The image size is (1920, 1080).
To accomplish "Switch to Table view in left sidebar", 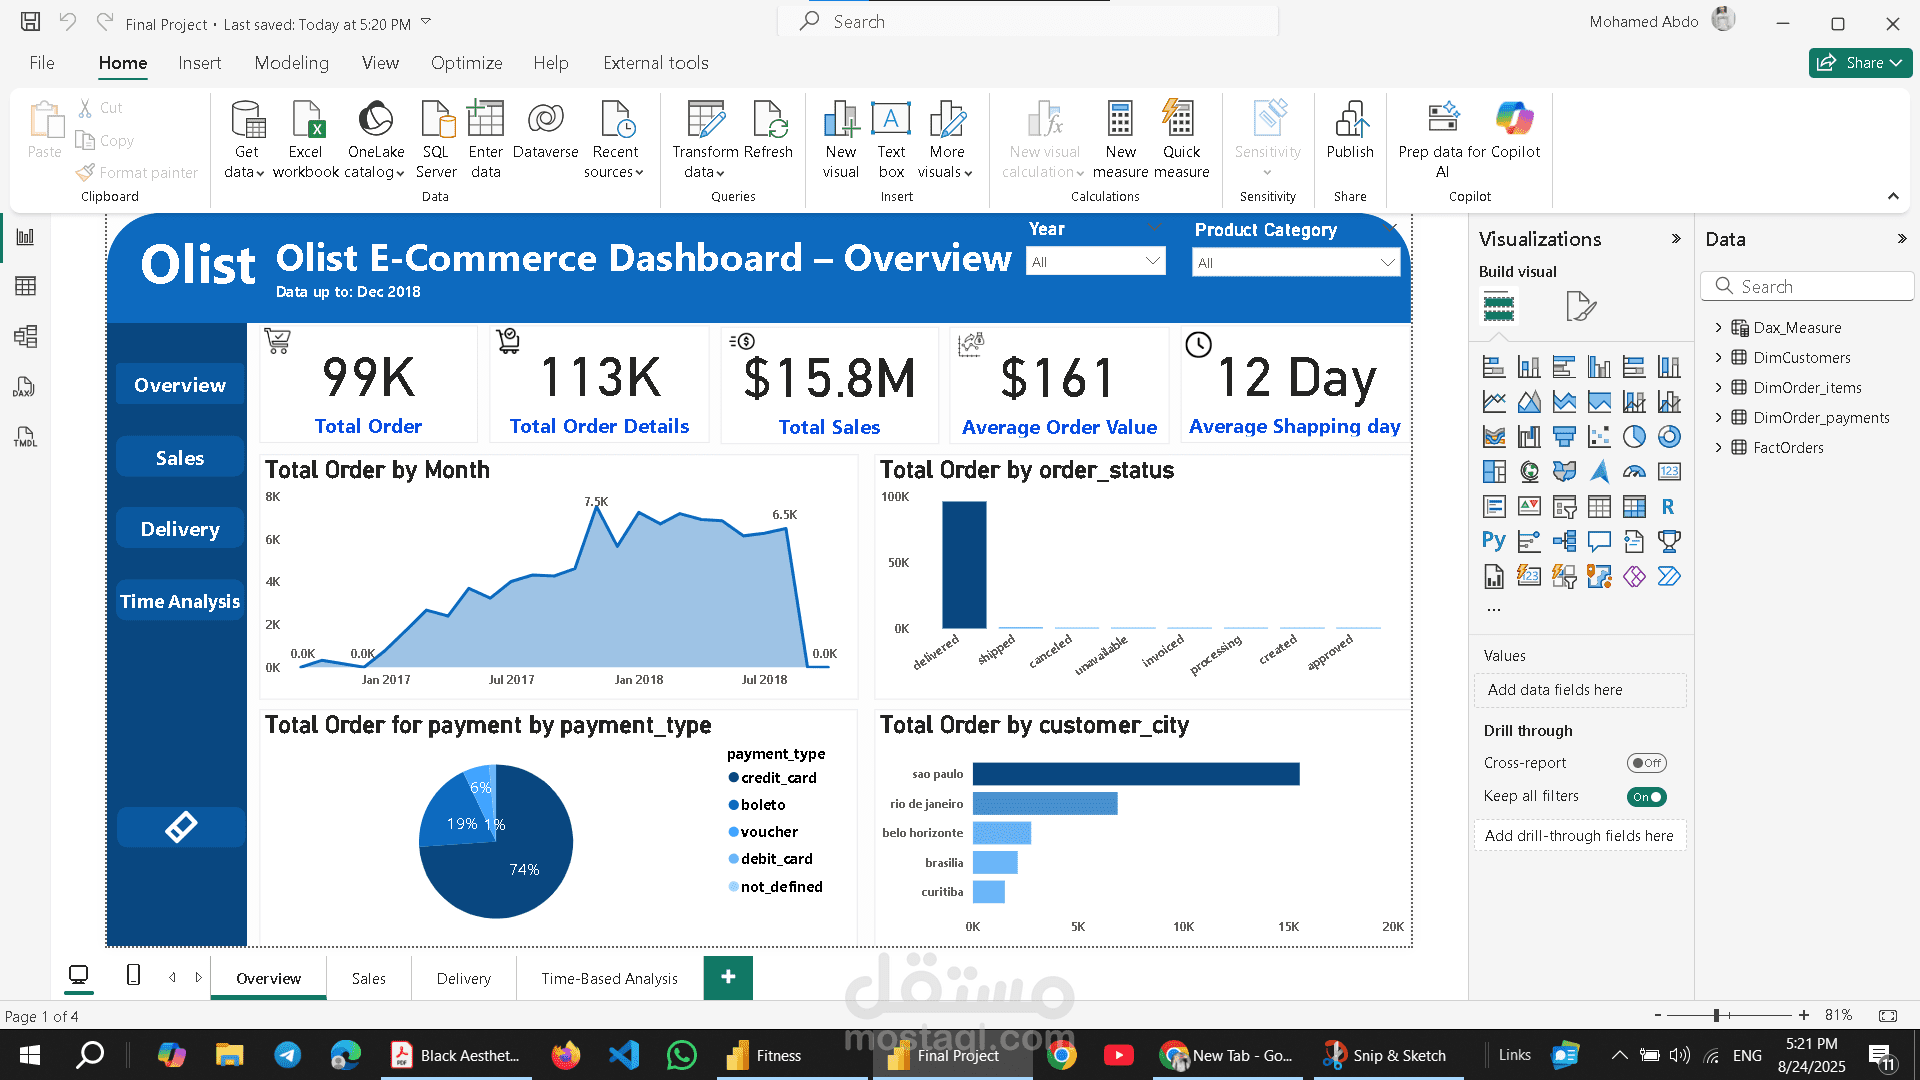I will tap(26, 287).
